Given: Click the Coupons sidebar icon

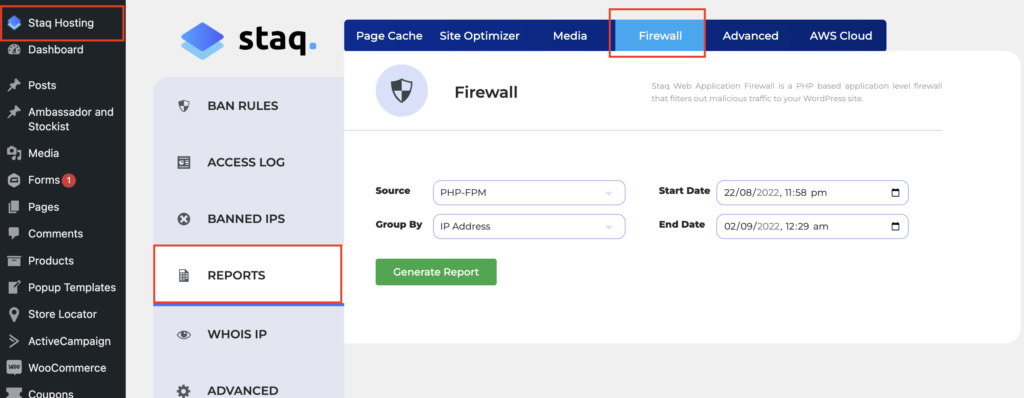Looking at the screenshot, I should [x=14, y=393].
